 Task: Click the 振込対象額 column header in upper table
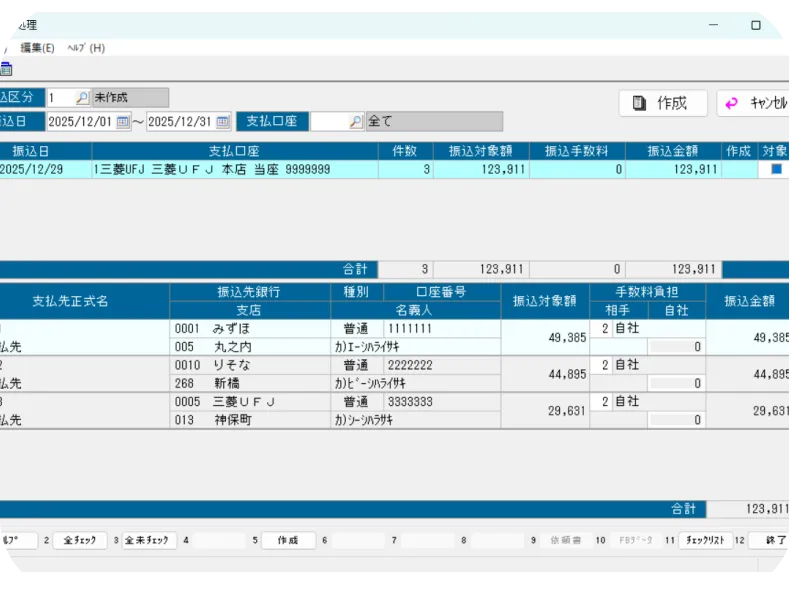pos(480,151)
